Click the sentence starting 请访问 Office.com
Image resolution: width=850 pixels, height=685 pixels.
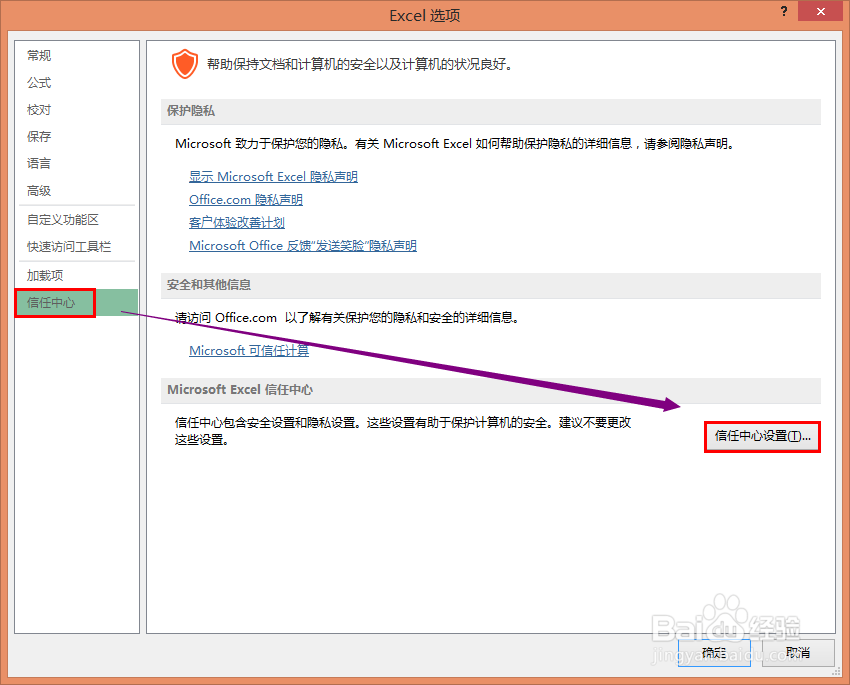[347, 318]
